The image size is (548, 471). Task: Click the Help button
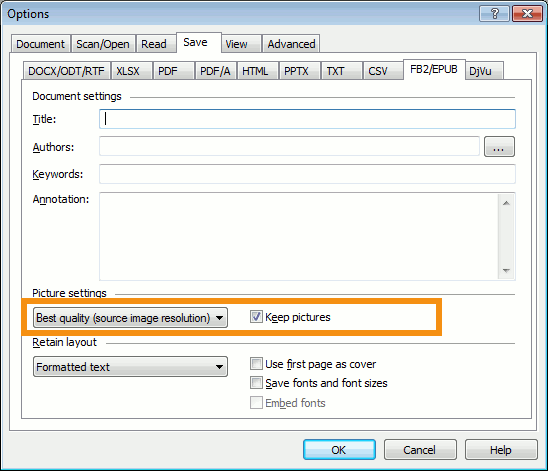(501, 450)
